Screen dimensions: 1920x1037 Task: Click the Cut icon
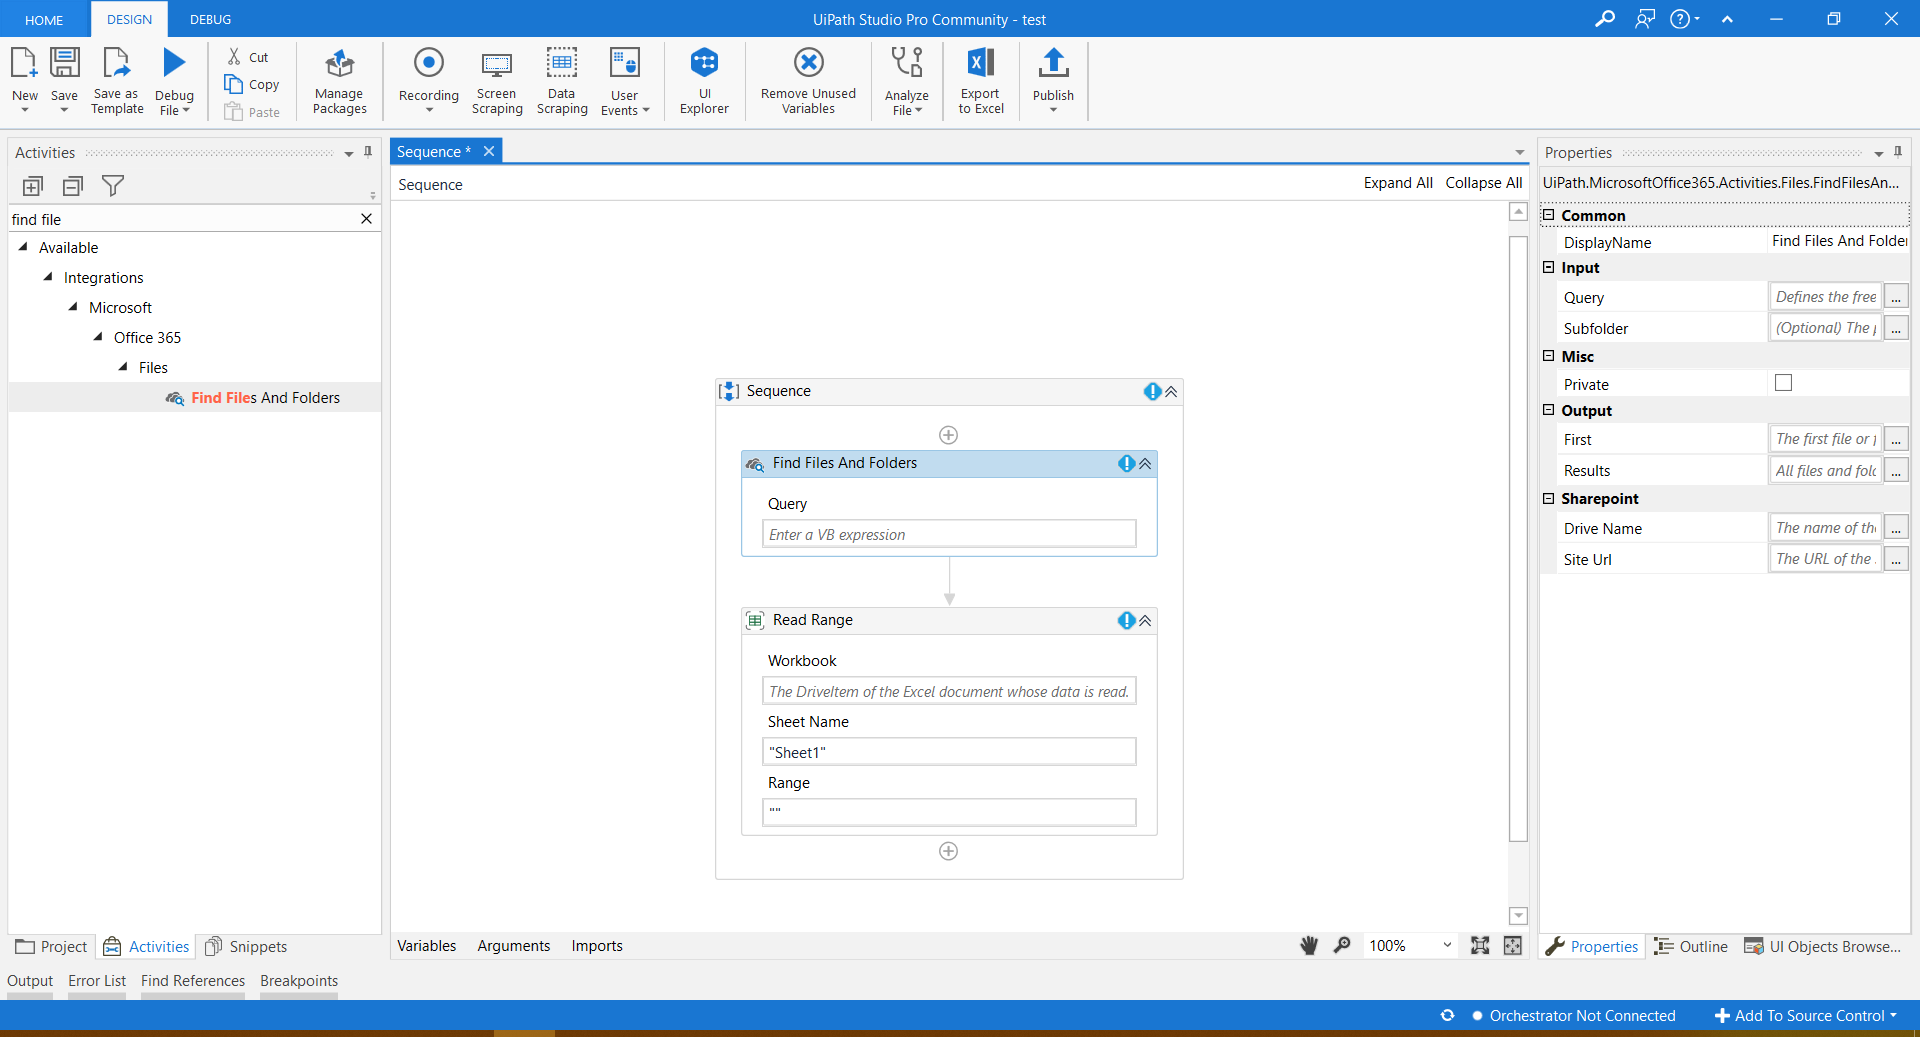click(x=234, y=57)
